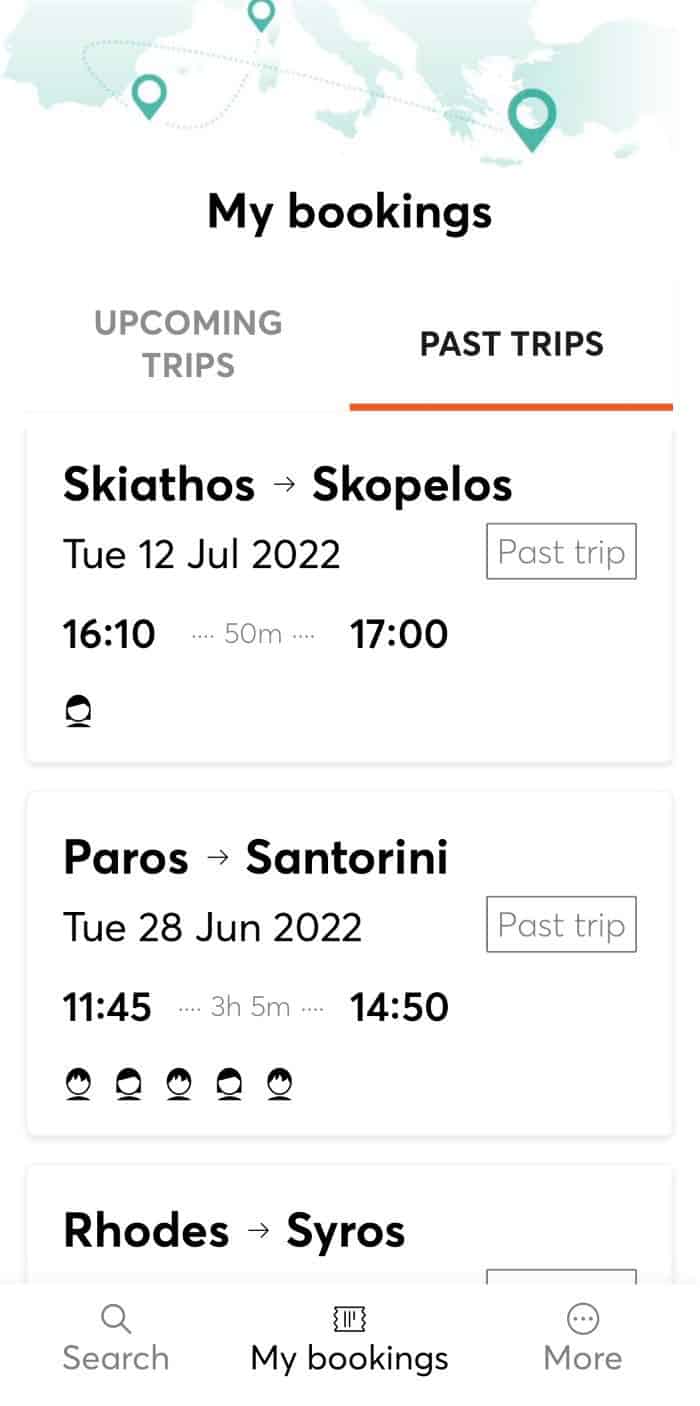Open the Rhodes to Syros booking
The image size is (700, 1406).
[234, 1231]
